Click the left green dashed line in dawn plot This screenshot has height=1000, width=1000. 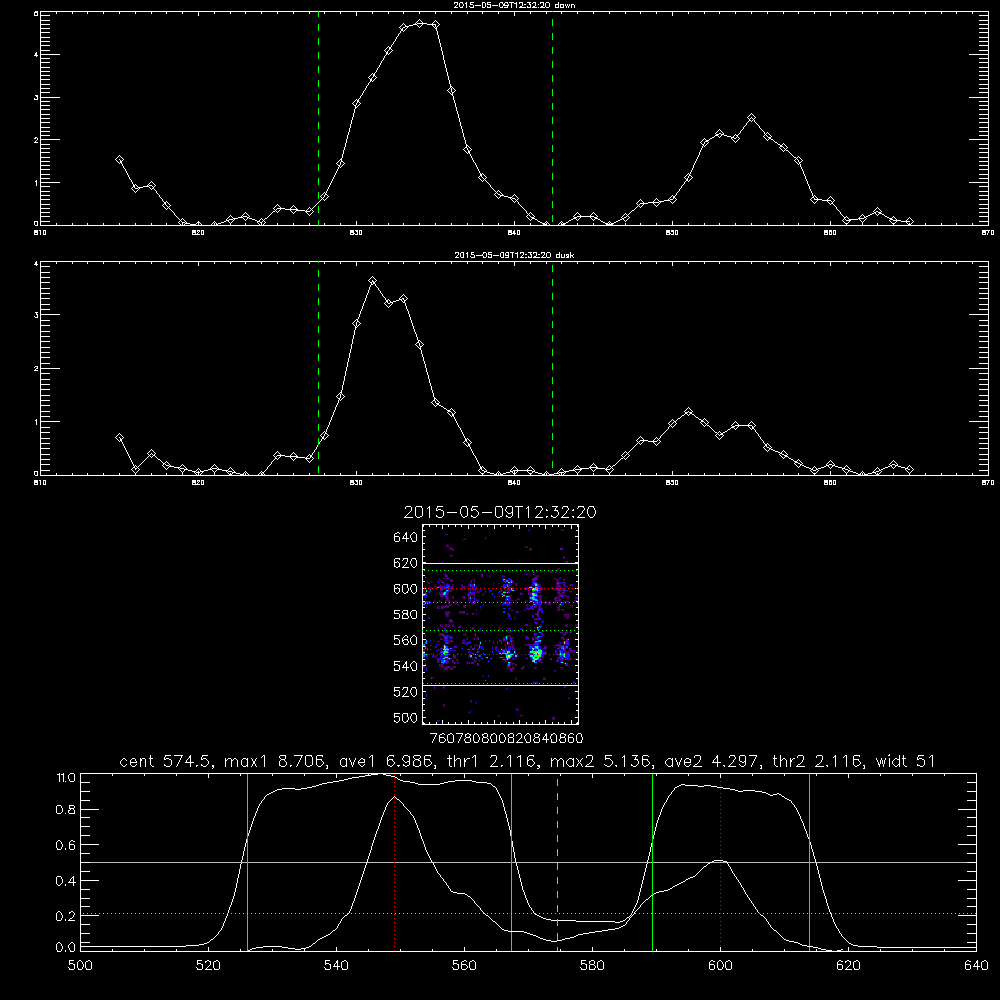pos(318,118)
